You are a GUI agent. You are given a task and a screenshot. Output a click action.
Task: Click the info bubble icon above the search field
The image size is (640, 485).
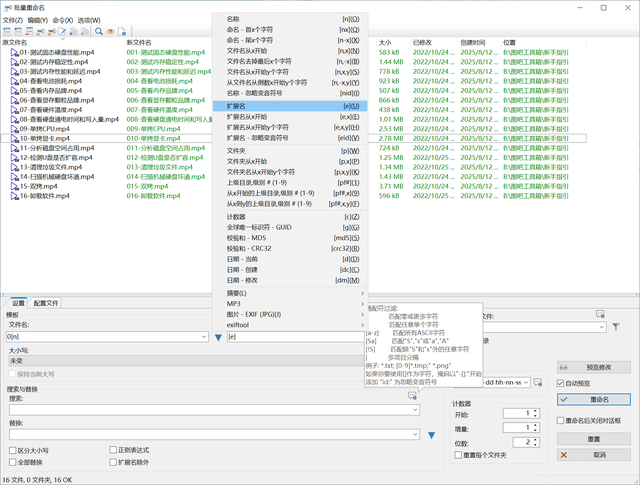[x=412, y=395]
